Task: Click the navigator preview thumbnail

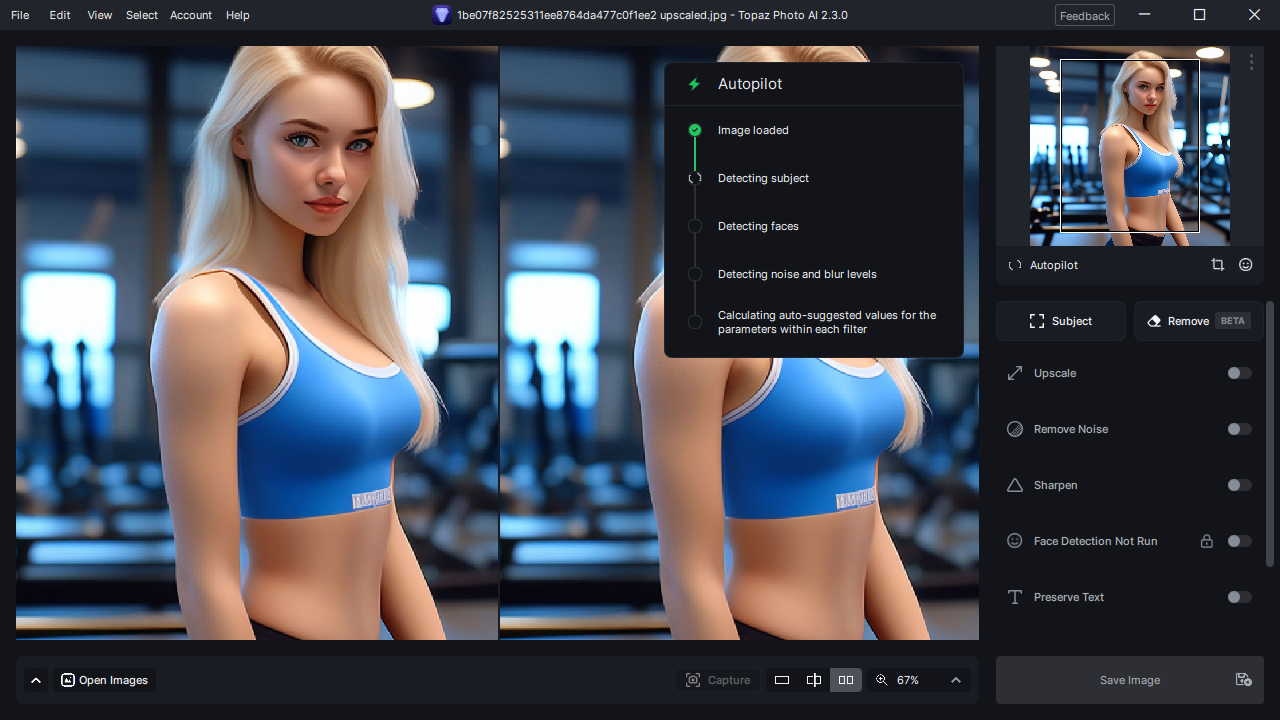Action: click(x=1130, y=146)
